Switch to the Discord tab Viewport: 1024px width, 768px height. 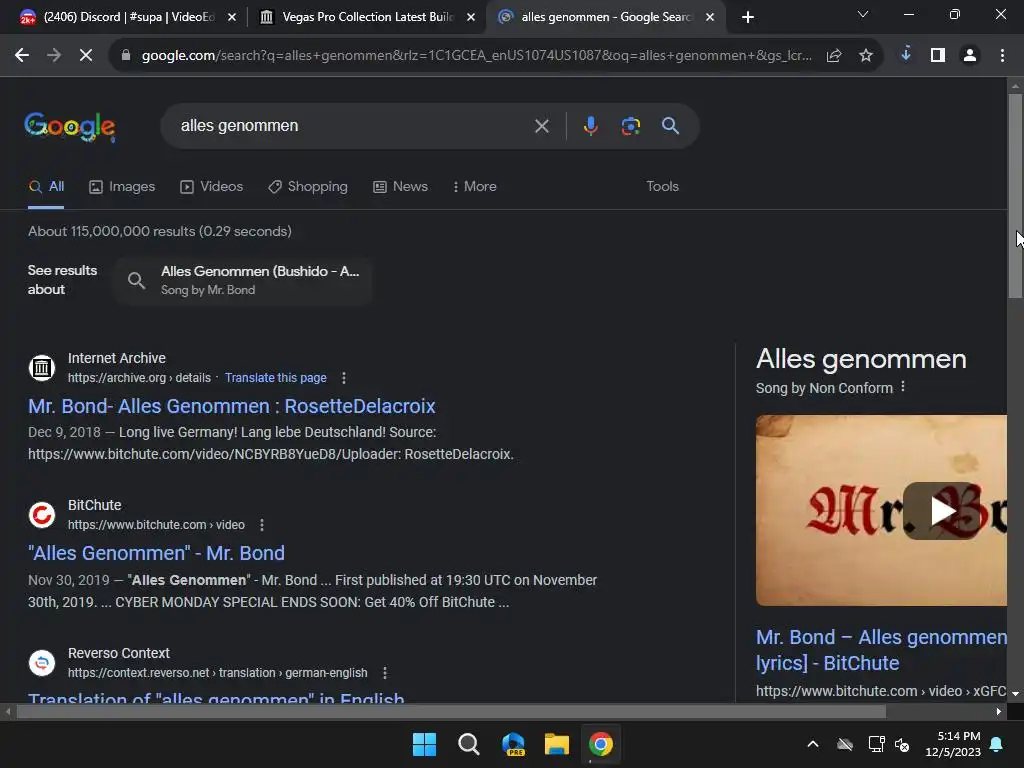click(128, 17)
